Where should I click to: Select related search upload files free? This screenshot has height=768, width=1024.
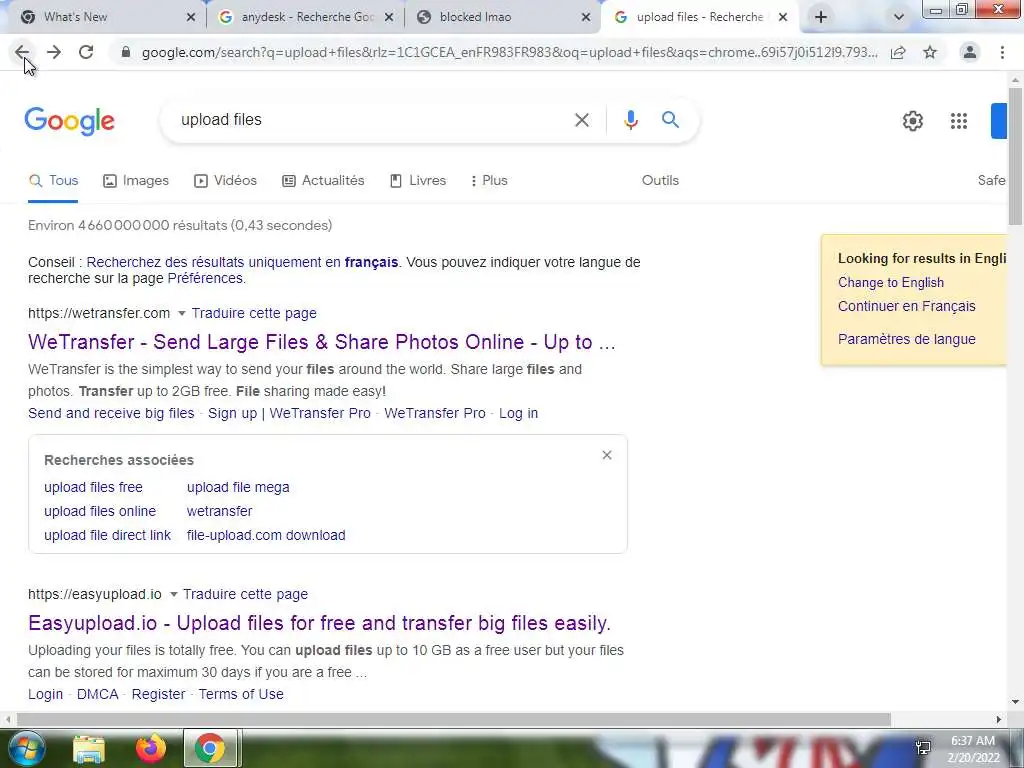point(93,487)
